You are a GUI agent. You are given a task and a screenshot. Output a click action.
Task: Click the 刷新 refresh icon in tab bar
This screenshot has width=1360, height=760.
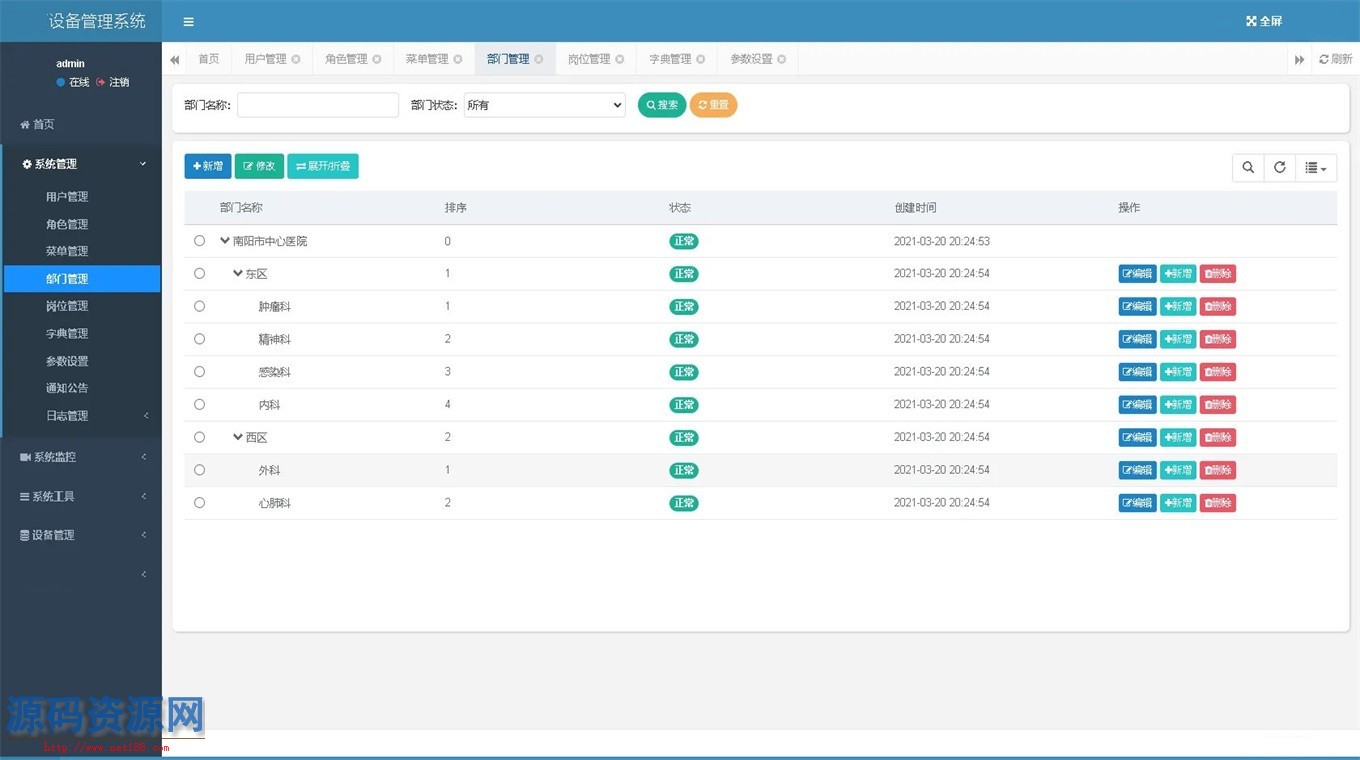(x=1324, y=59)
